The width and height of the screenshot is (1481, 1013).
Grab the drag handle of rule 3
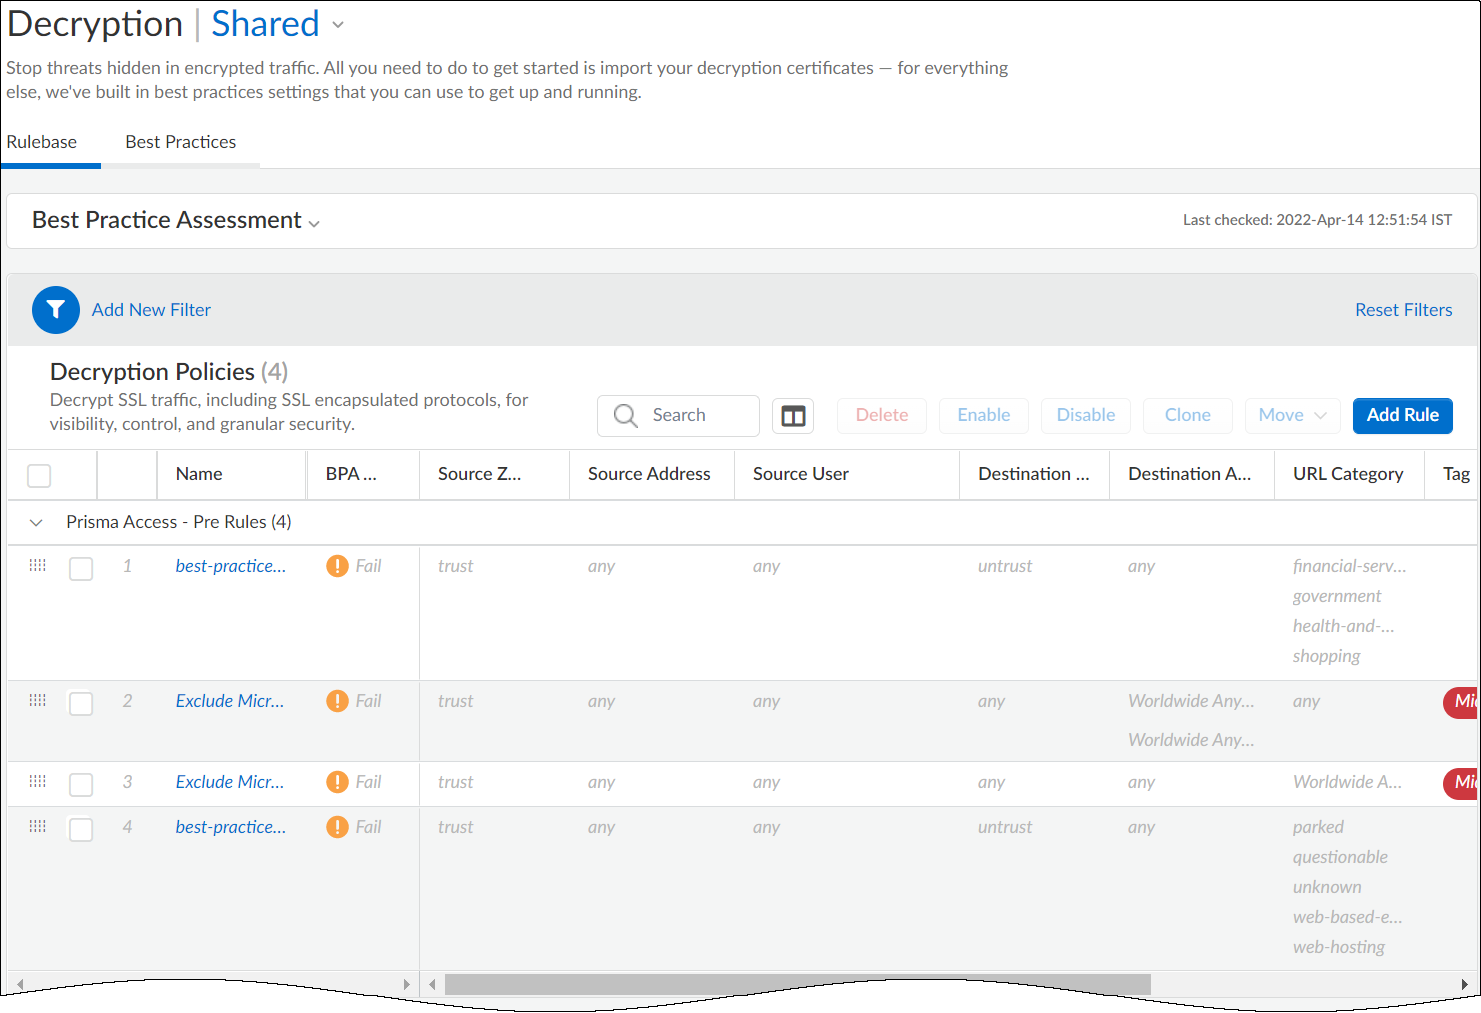coord(38,781)
